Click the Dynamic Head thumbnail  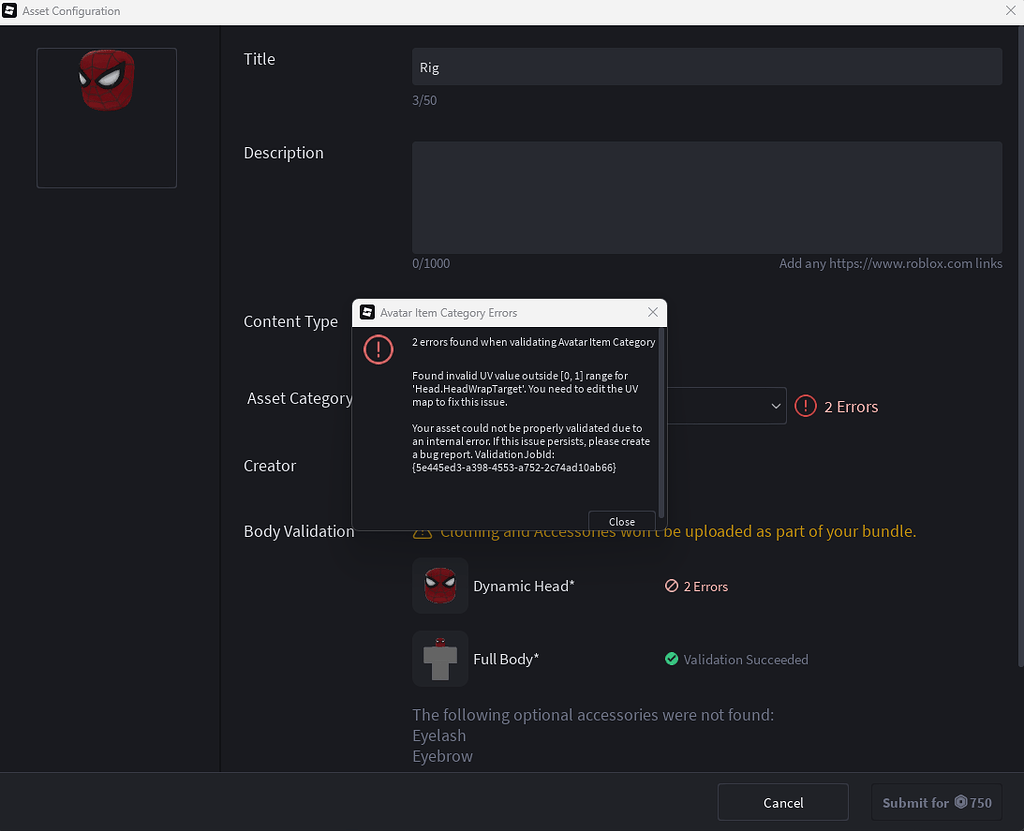(440, 585)
